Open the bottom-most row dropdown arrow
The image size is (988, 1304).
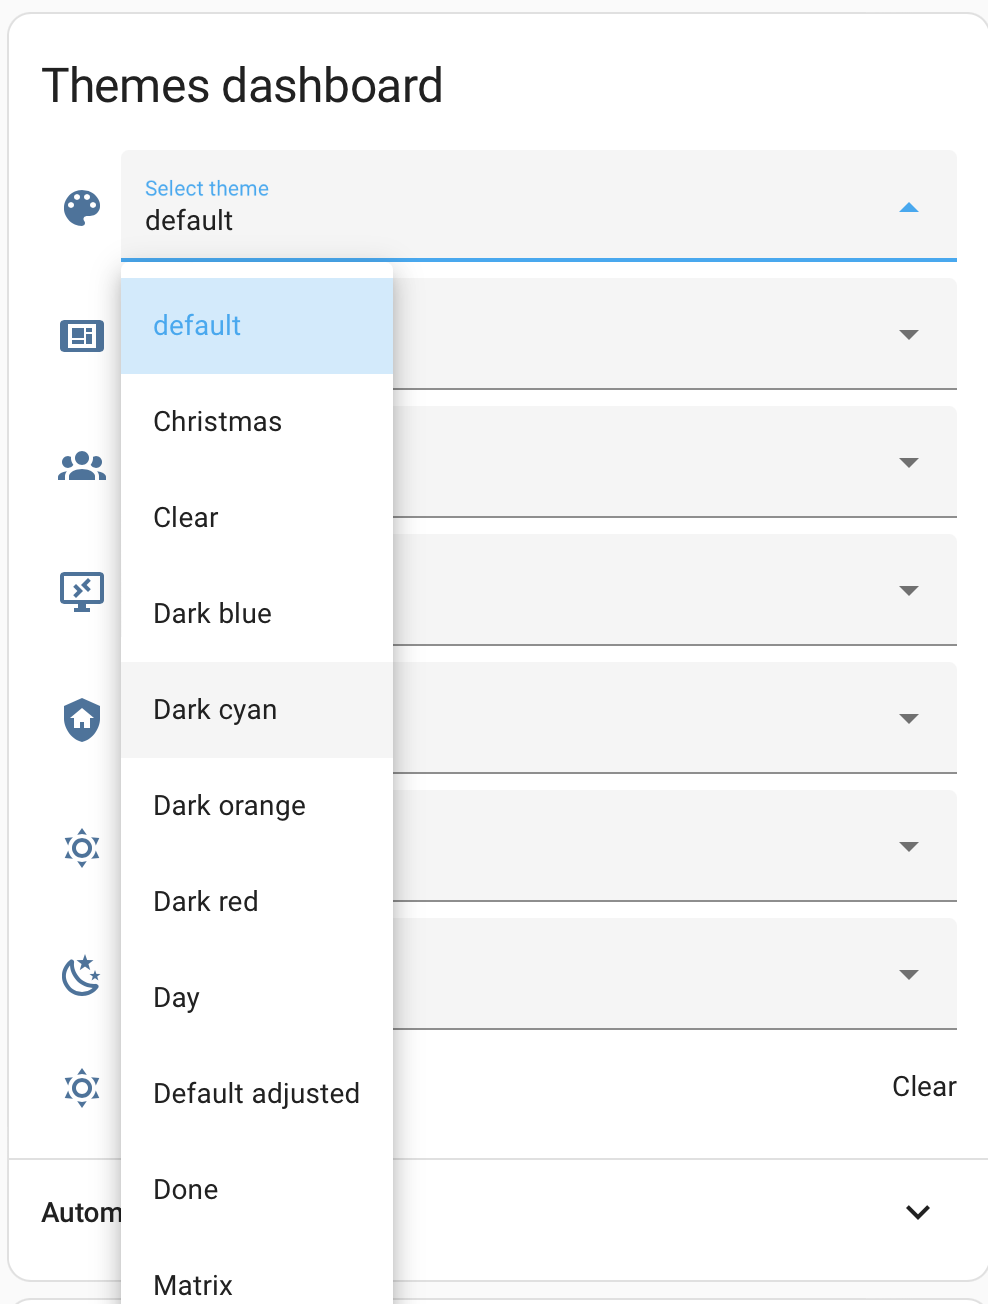pyautogui.click(x=908, y=973)
